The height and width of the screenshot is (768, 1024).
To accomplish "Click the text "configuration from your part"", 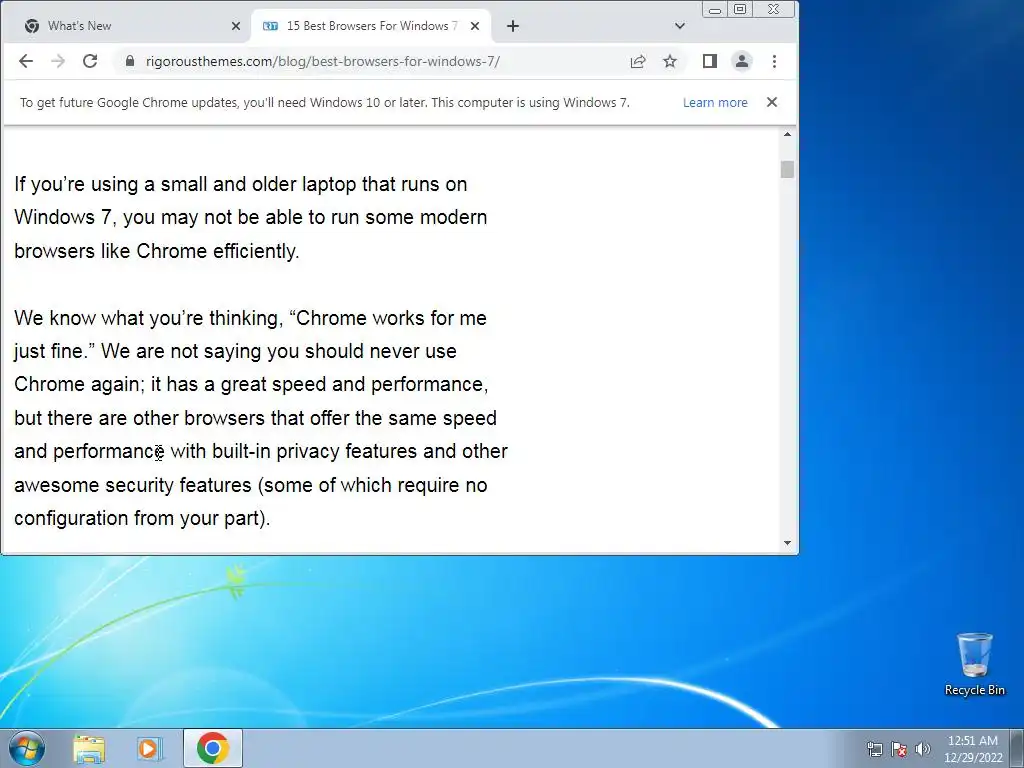I will tap(138, 519).
